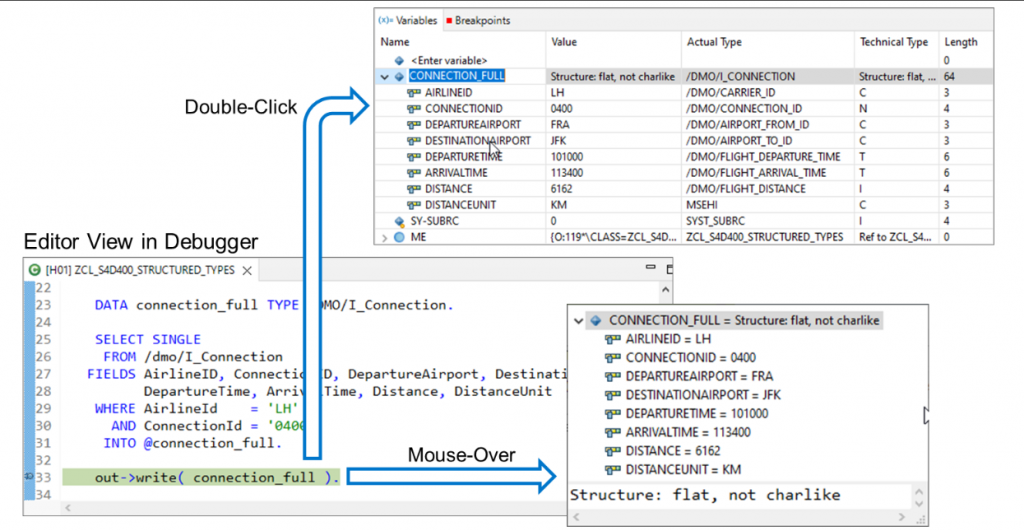1024x531 pixels.
Task: Click the structure icon beside DEPARTURETIME in table
Action: point(413,157)
